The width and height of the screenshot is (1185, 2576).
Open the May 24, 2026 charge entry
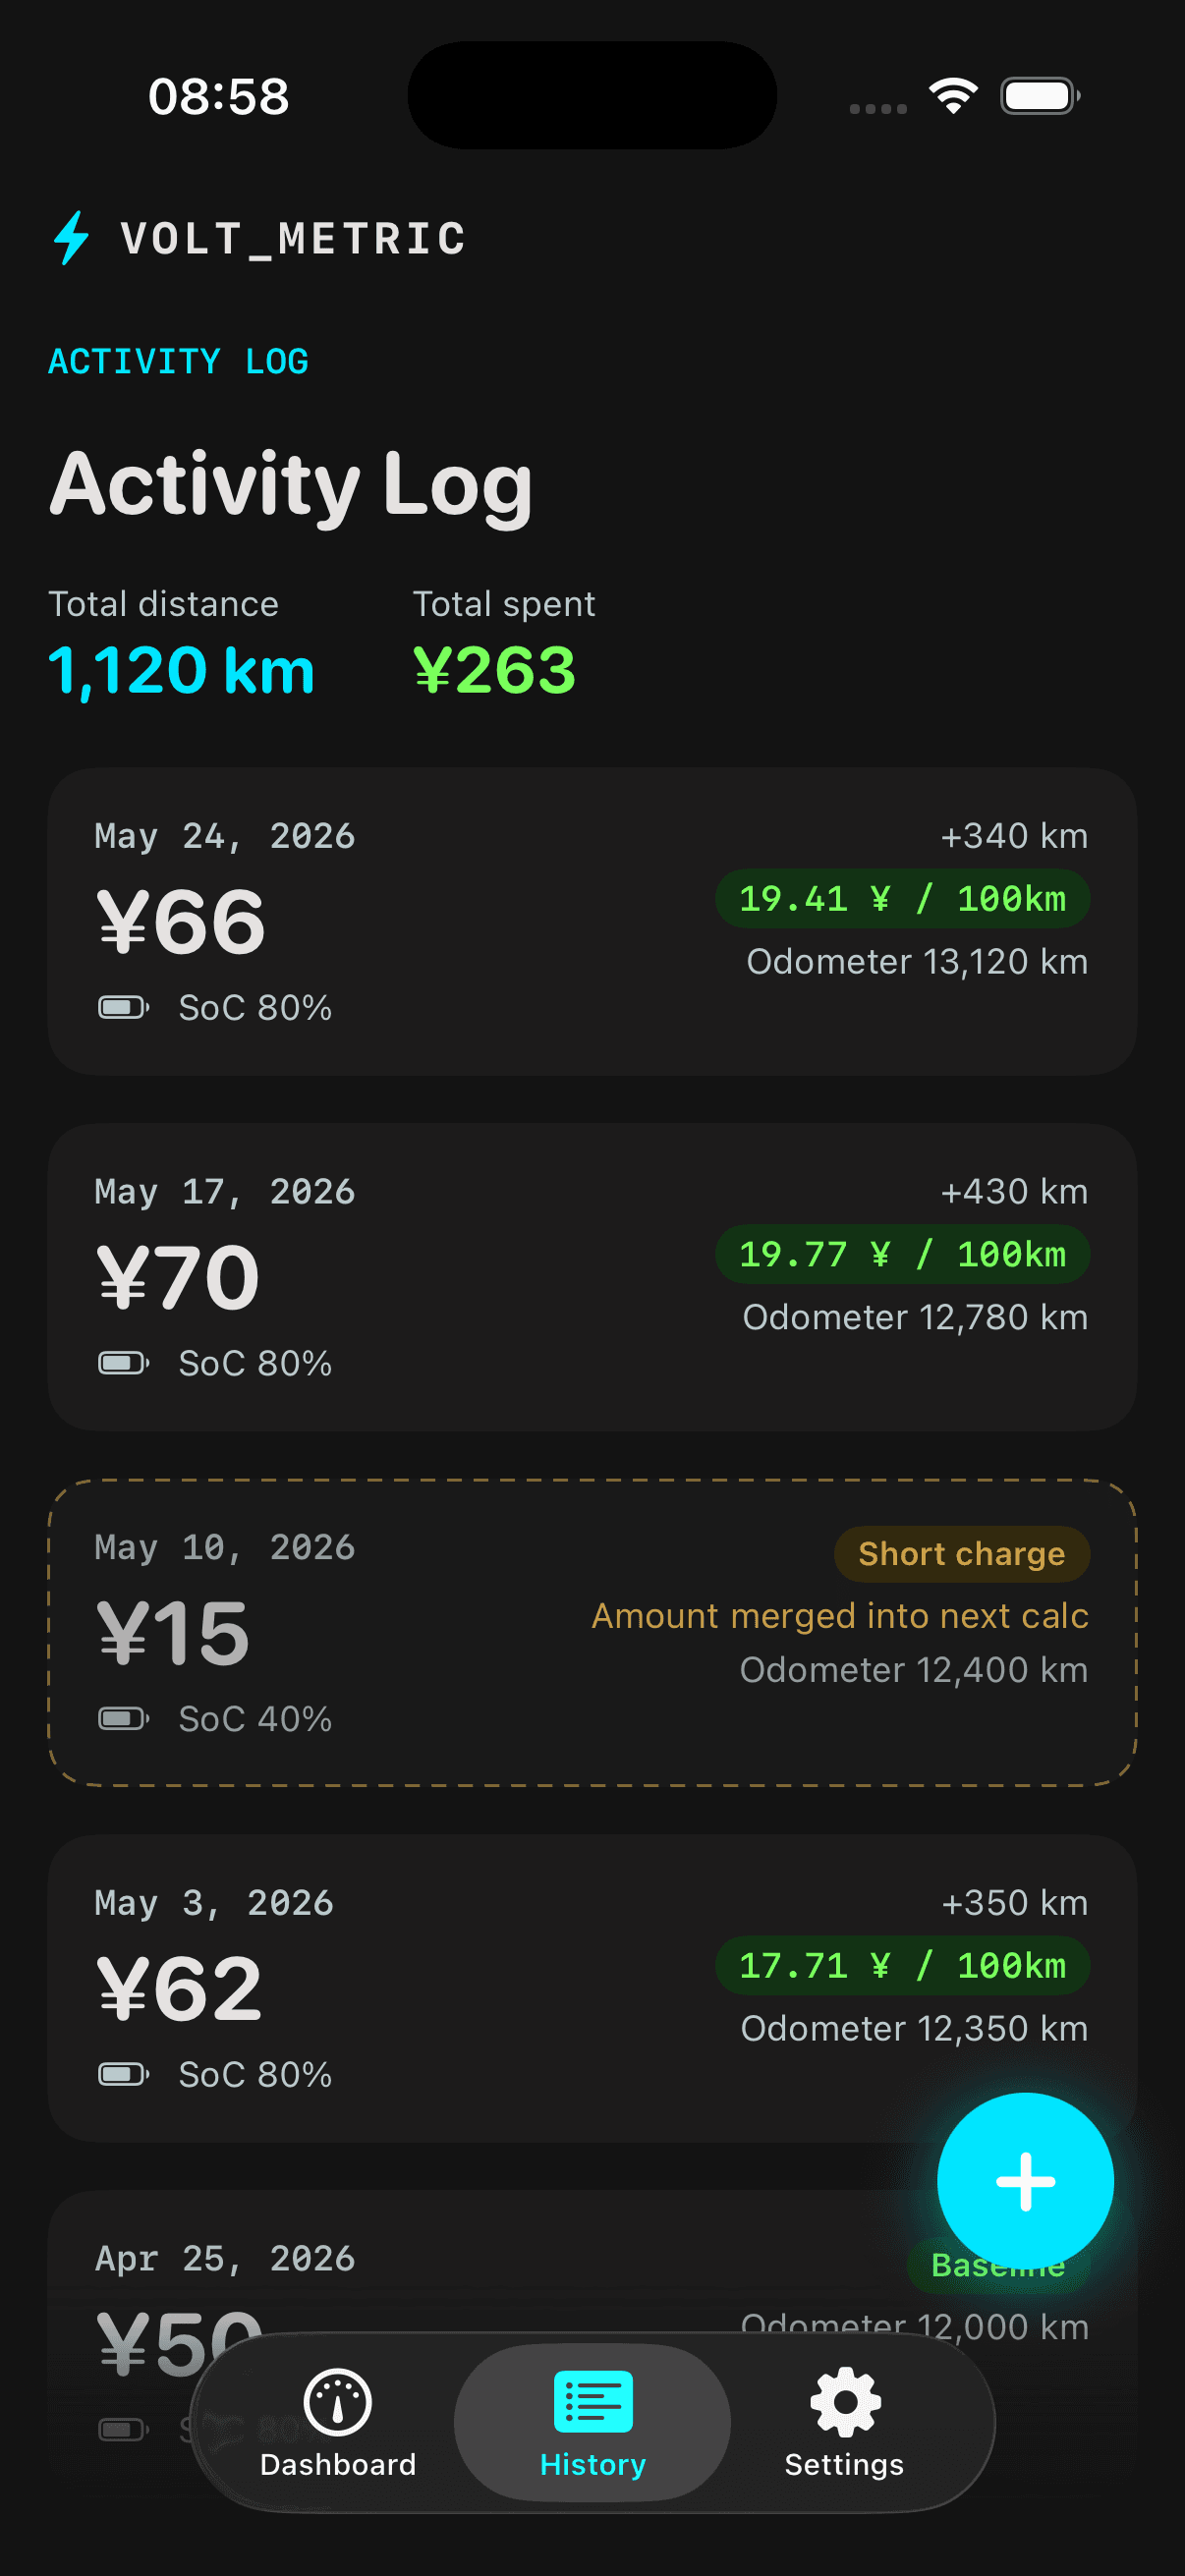tap(592, 921)
